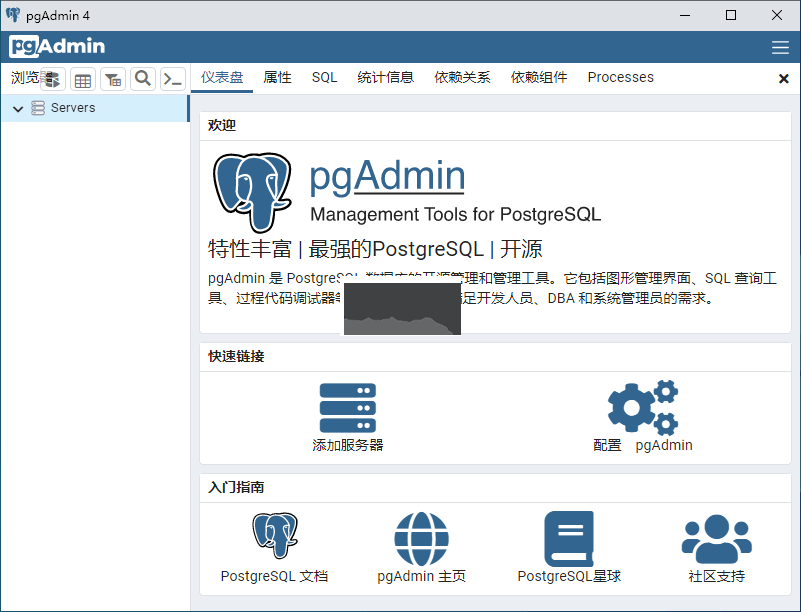This screenshot has height=612, width=801.
Task: Click the pgAdmin 4 title bar app icon
Action: (x=13, y=15)
